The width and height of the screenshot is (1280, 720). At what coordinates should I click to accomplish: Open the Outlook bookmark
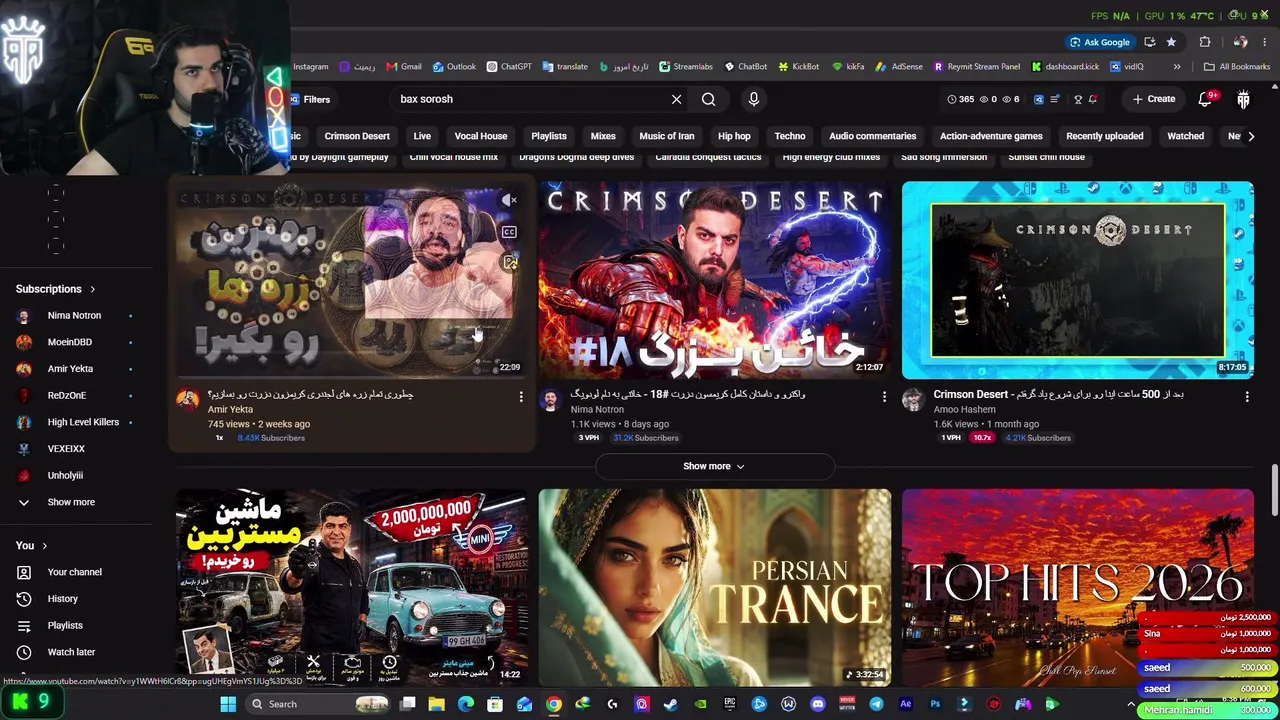[454, 67]
